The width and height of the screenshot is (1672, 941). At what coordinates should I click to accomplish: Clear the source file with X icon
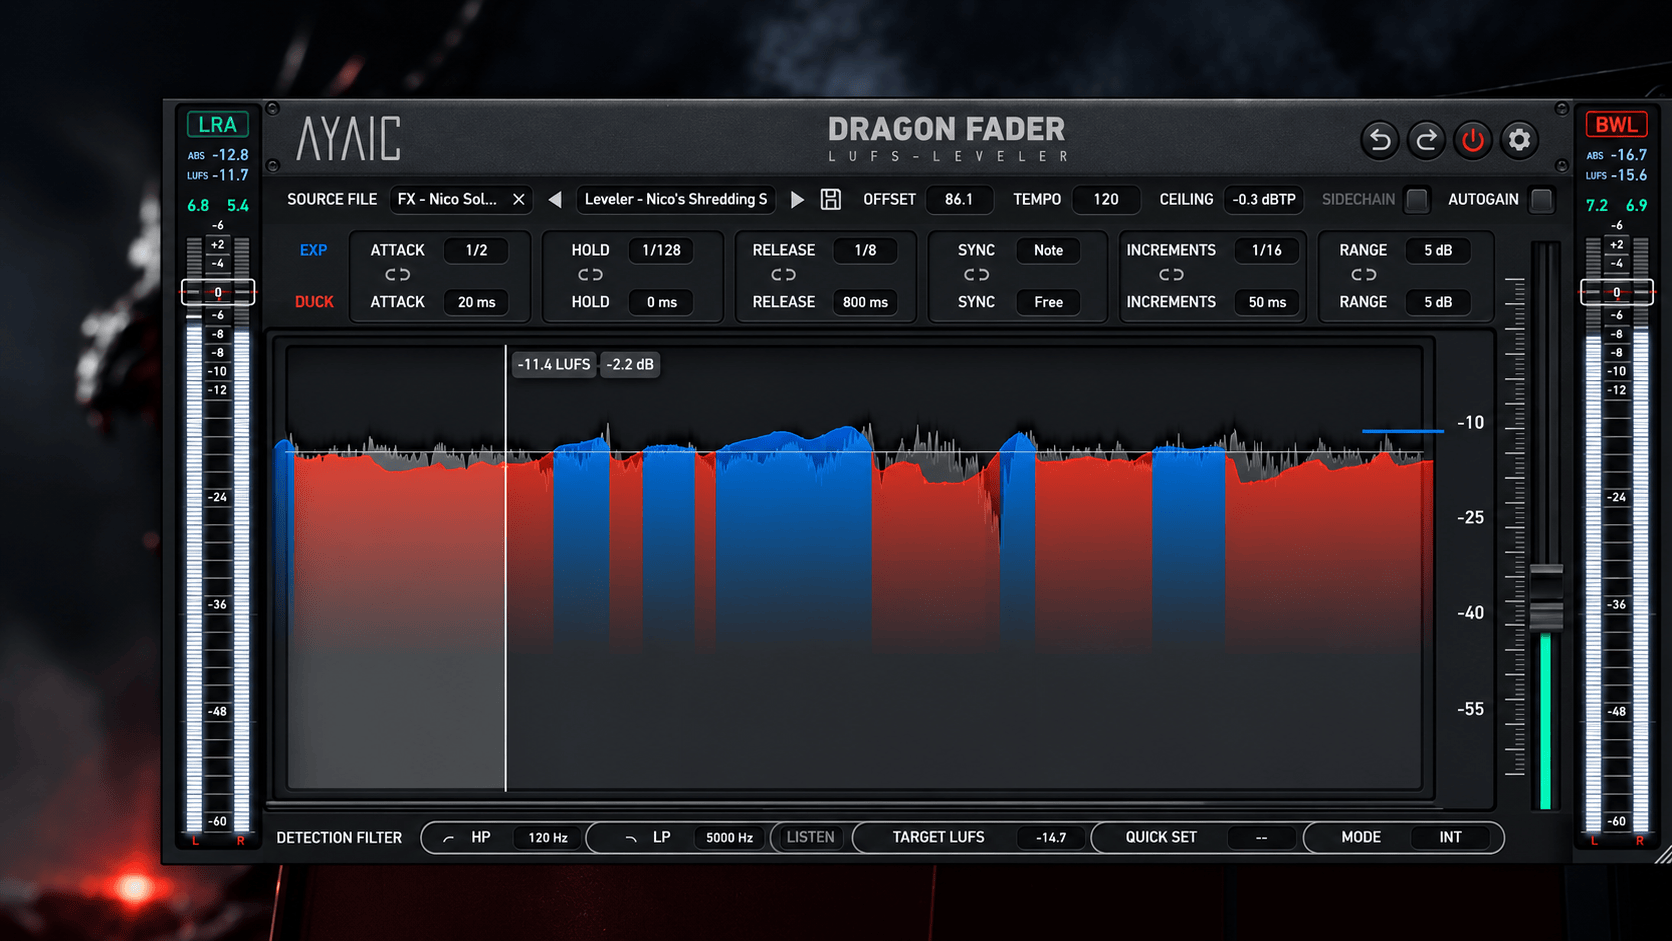pos(519,199)
